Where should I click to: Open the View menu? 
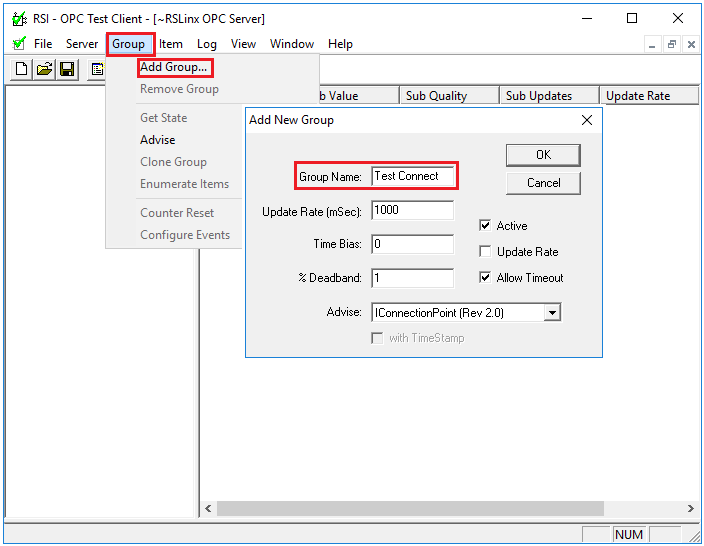point(243,44)
